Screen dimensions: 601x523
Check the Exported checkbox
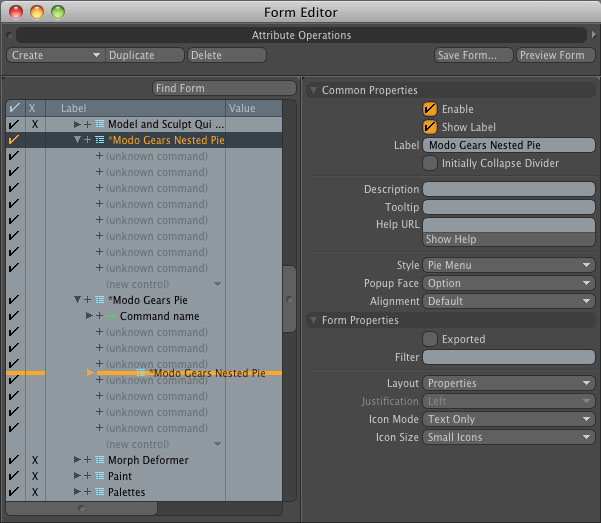click(x=430, y=339)
